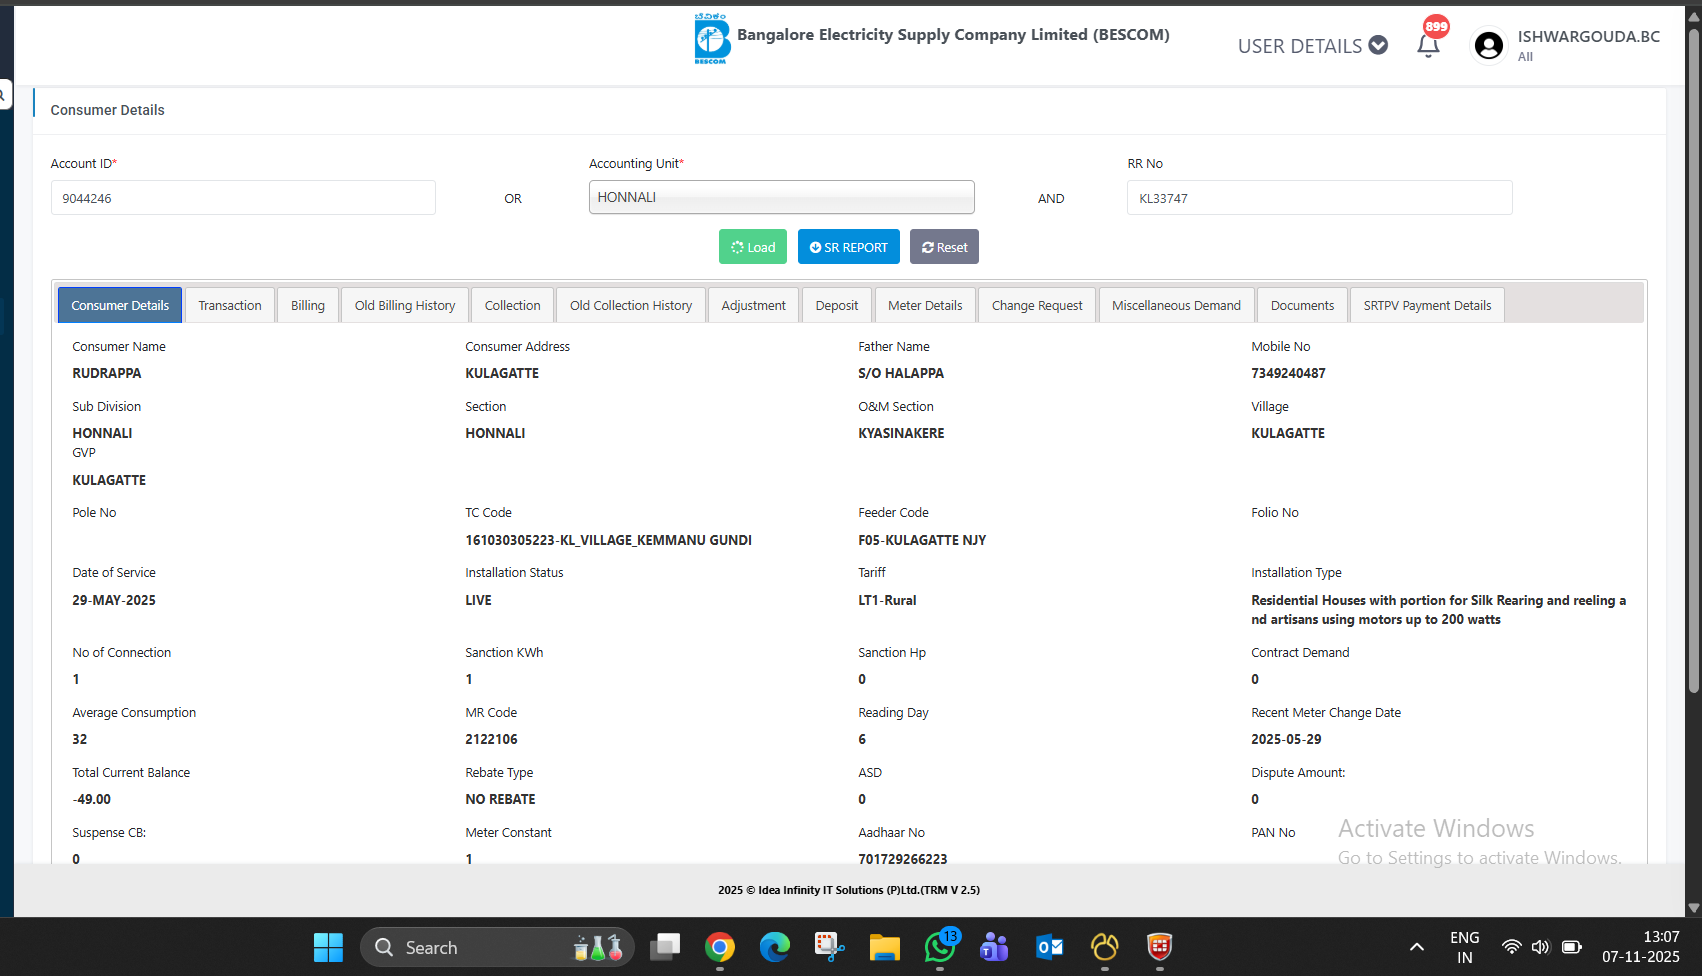Screen dimensions: 1702x976
Task: Open File Explorer from the taskbar
Action: pyautogui.click(x=884, y=946)
